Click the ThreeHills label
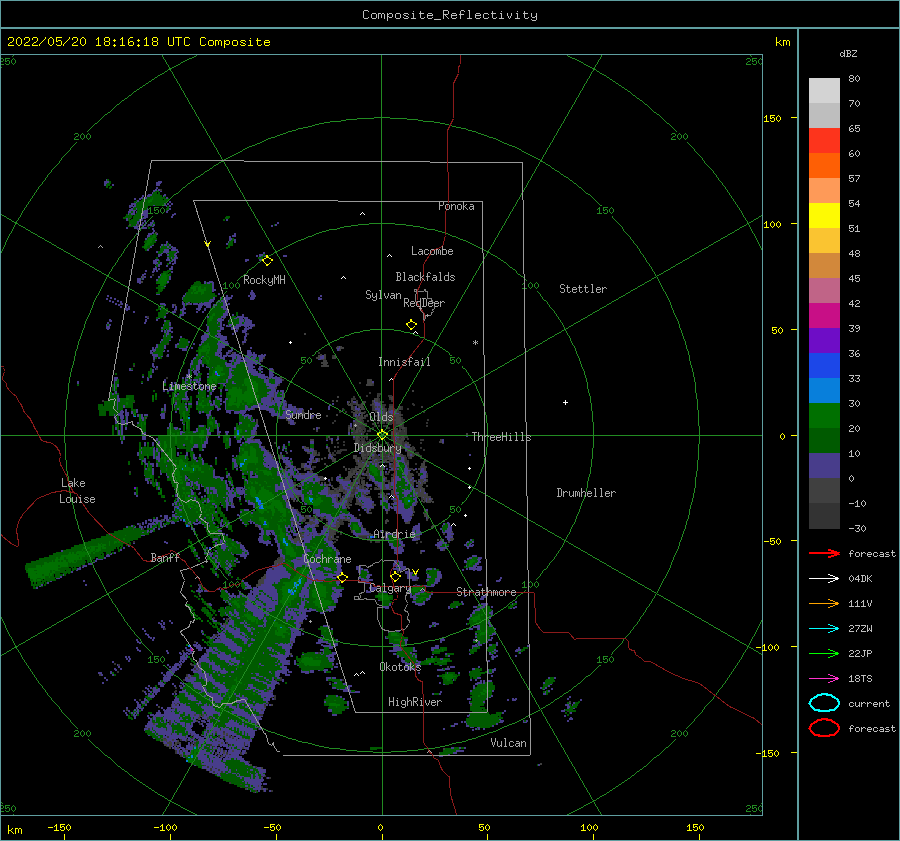Image resolution: width=900 pixels, height=841 pixels. [x=501, y=437]
